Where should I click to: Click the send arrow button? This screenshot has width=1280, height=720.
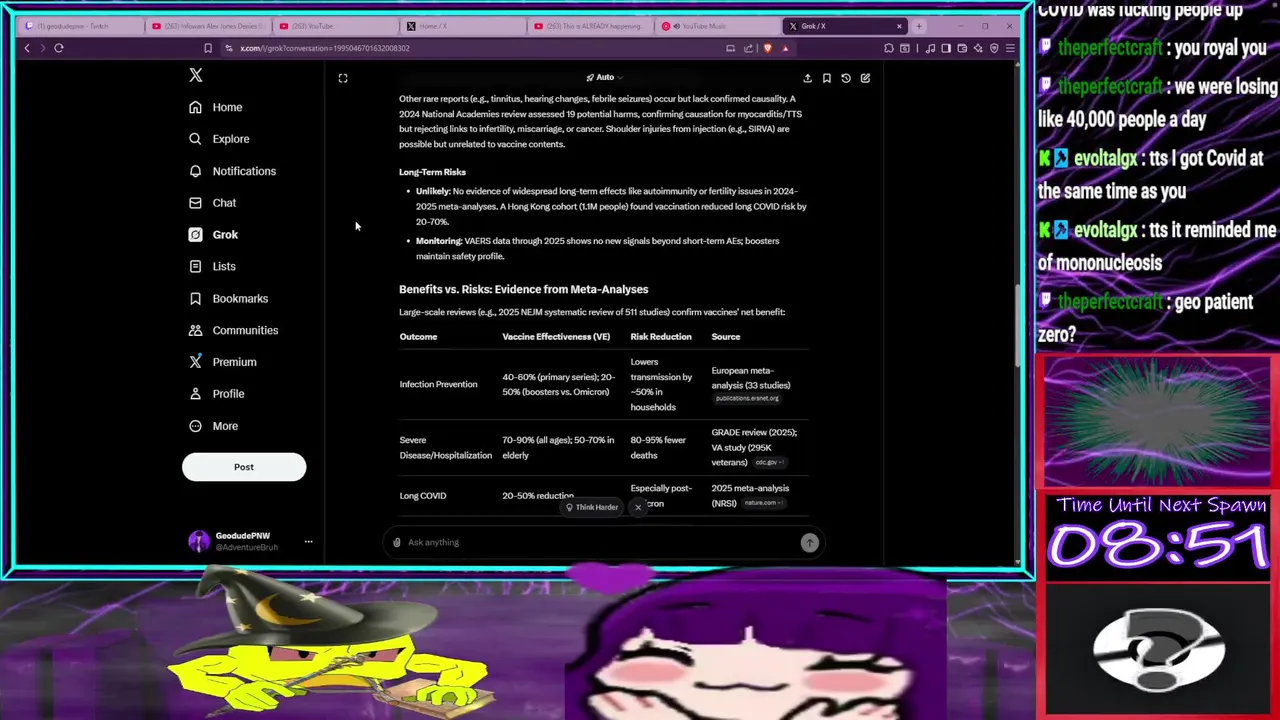809,542
